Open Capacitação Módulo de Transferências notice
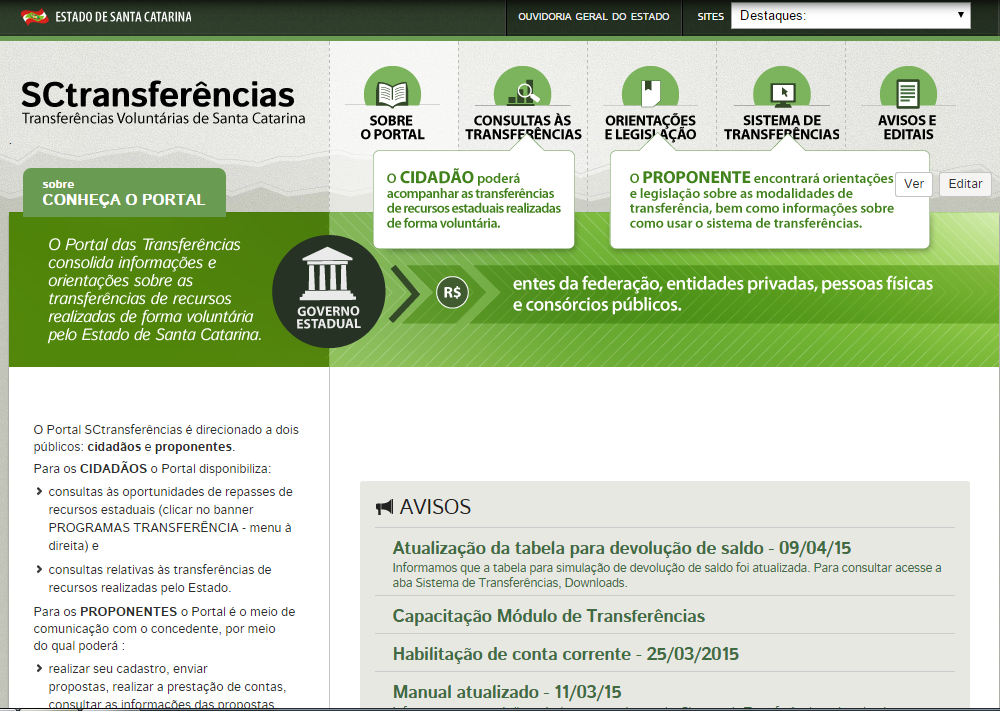The height and width of the screenshot is (718, 1000). [548, 616]
